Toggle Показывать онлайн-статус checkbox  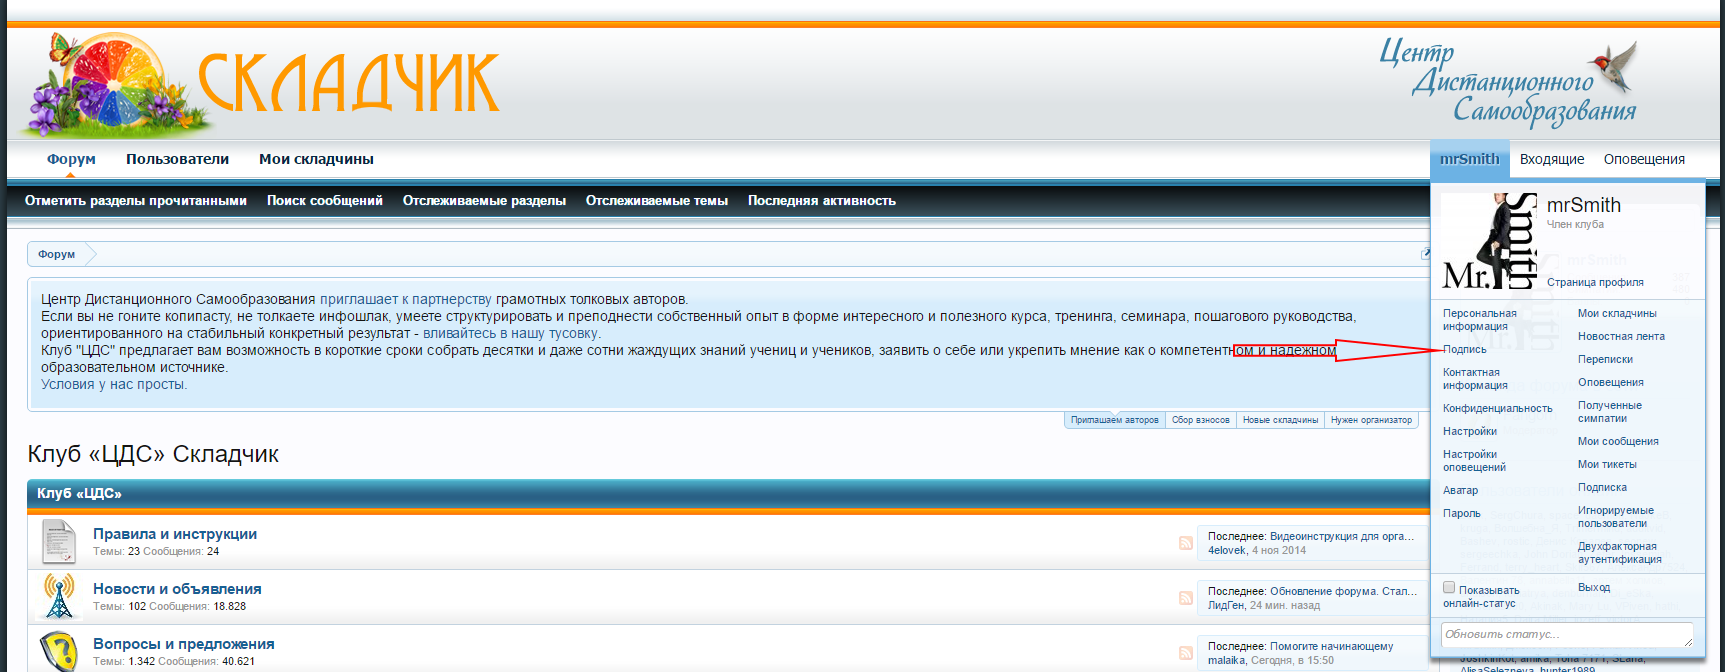[x=1449, y=588]
